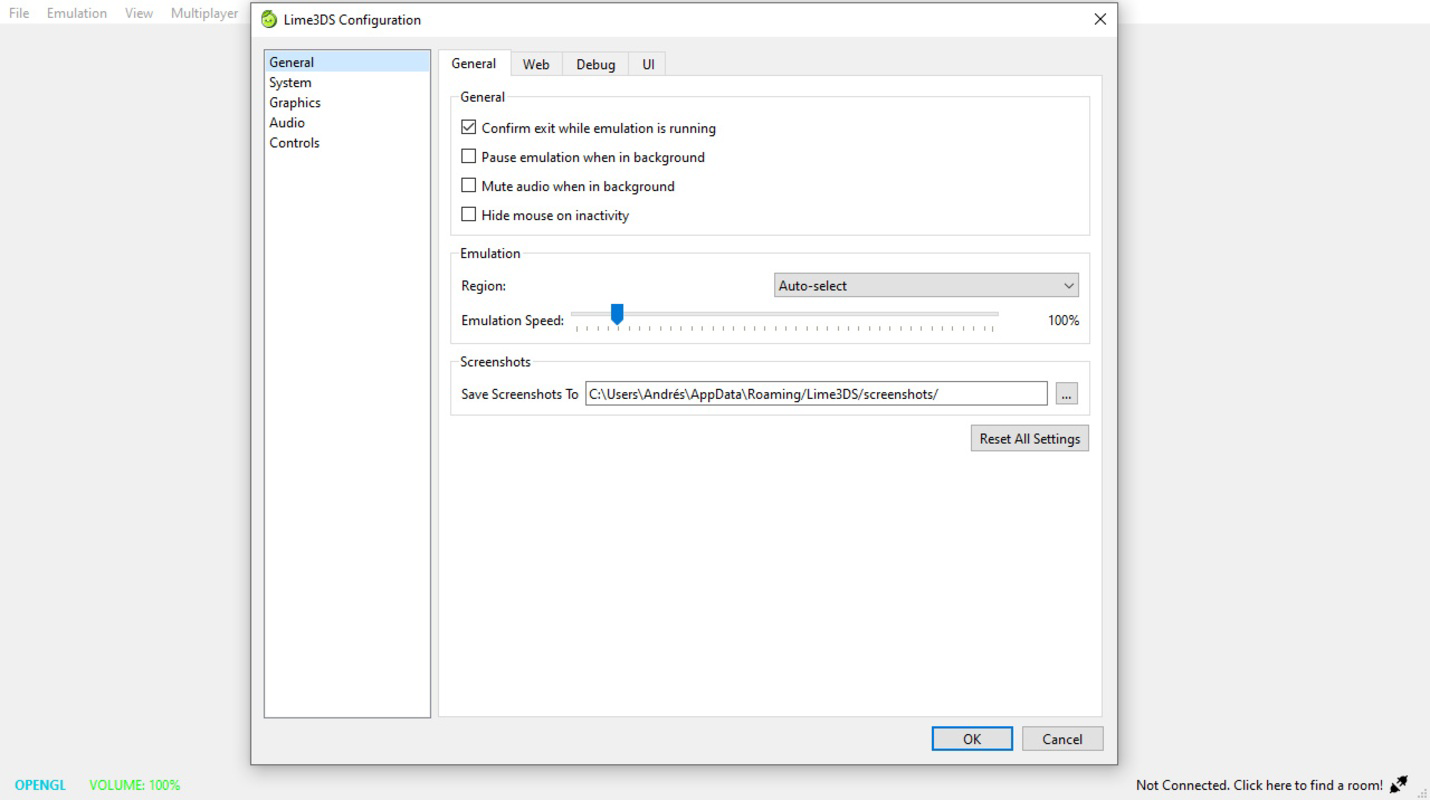
Task: Click the OPENGL status bar indicator
Action: pos(40,785)
